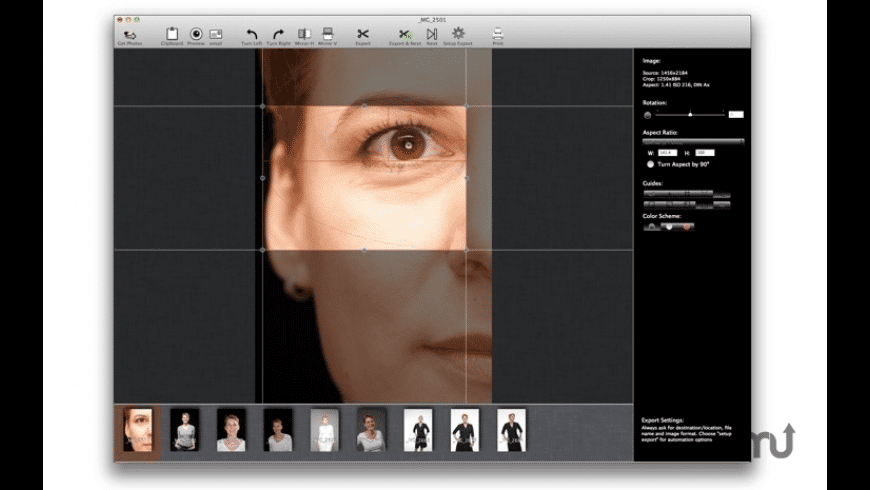
Task: Click top-right crop corner handle
Action: (466, 106)
